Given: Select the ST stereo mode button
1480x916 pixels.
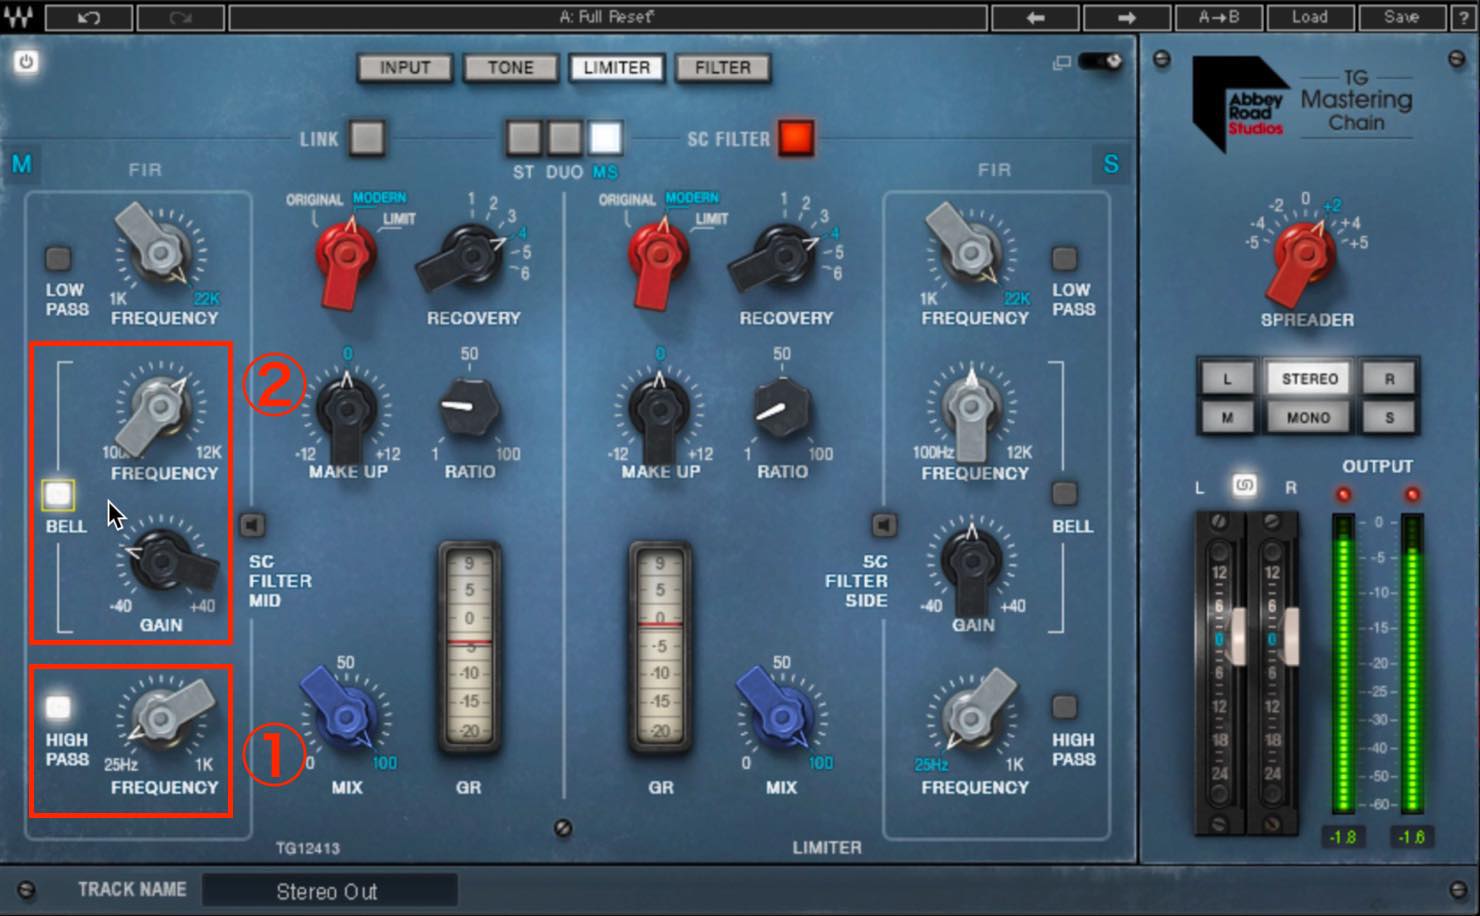Looking at the screenshot, I should tap(524, 138).
